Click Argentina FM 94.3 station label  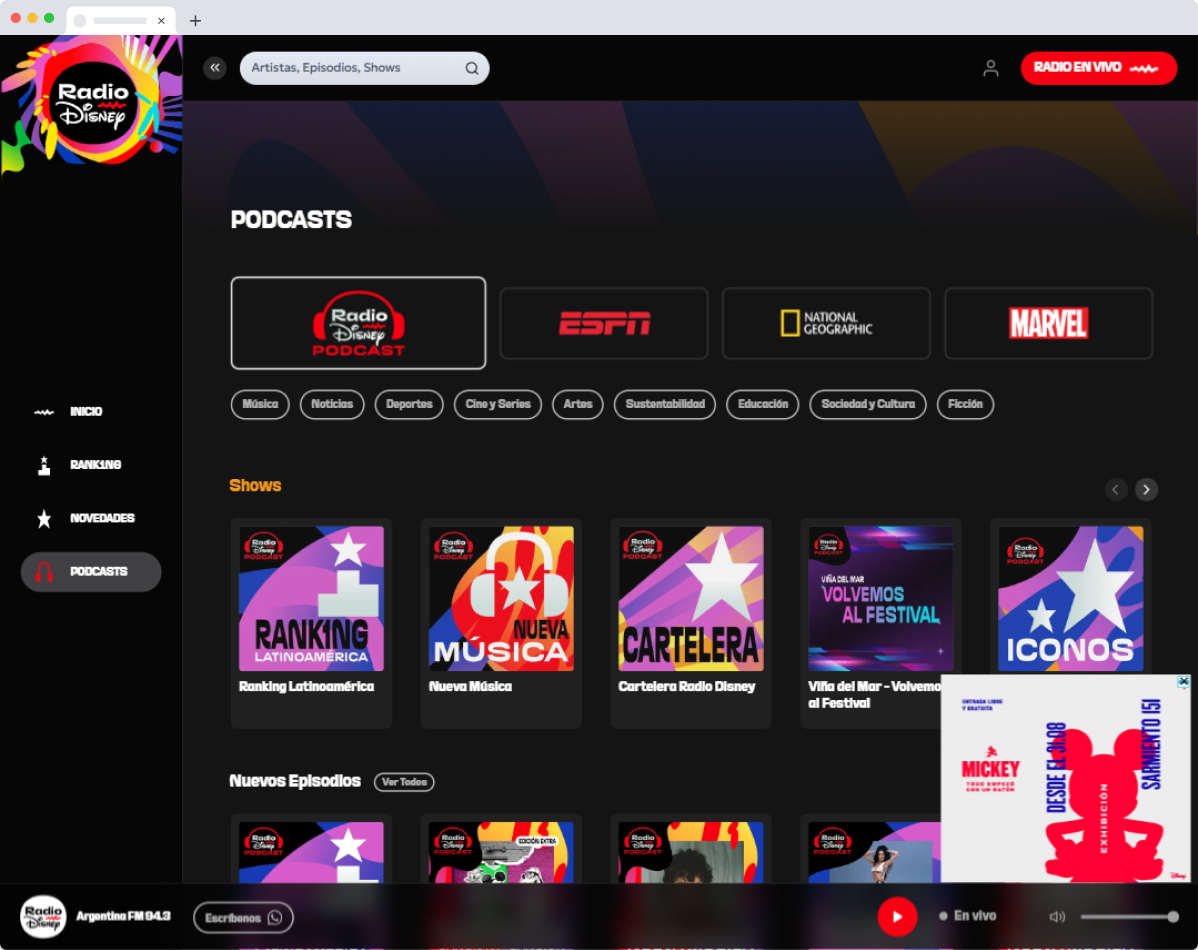(x=123, y=916)
